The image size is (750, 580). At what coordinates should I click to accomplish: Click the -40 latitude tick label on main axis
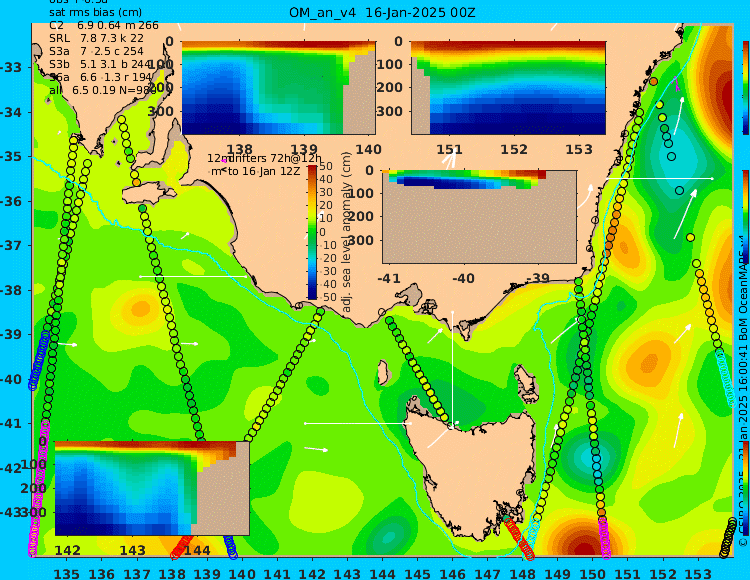point(11,379)
